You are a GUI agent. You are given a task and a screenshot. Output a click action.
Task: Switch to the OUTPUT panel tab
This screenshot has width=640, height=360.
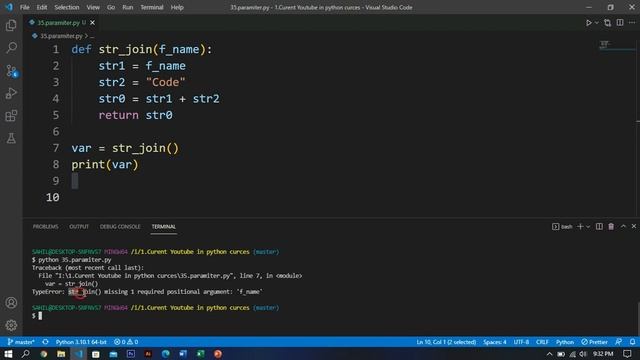tap(79, 227)
